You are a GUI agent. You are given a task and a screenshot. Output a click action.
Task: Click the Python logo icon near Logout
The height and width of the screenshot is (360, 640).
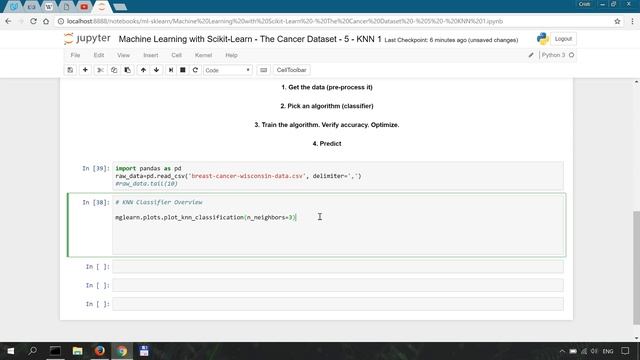point(542,39)
